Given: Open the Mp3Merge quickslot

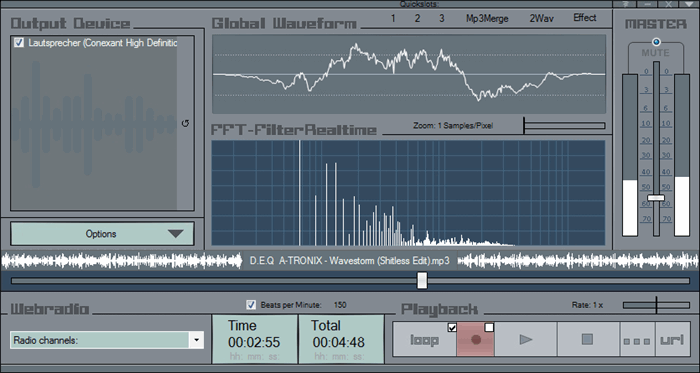Looking at the screenshot, I should (487, 18).
